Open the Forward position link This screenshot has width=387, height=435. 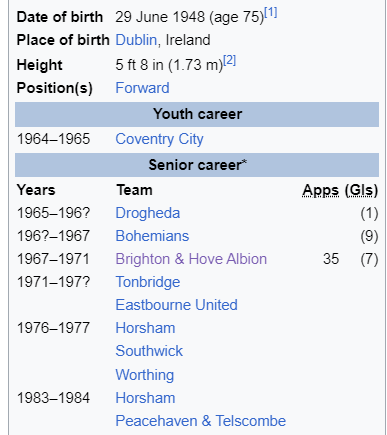(142, 88)
